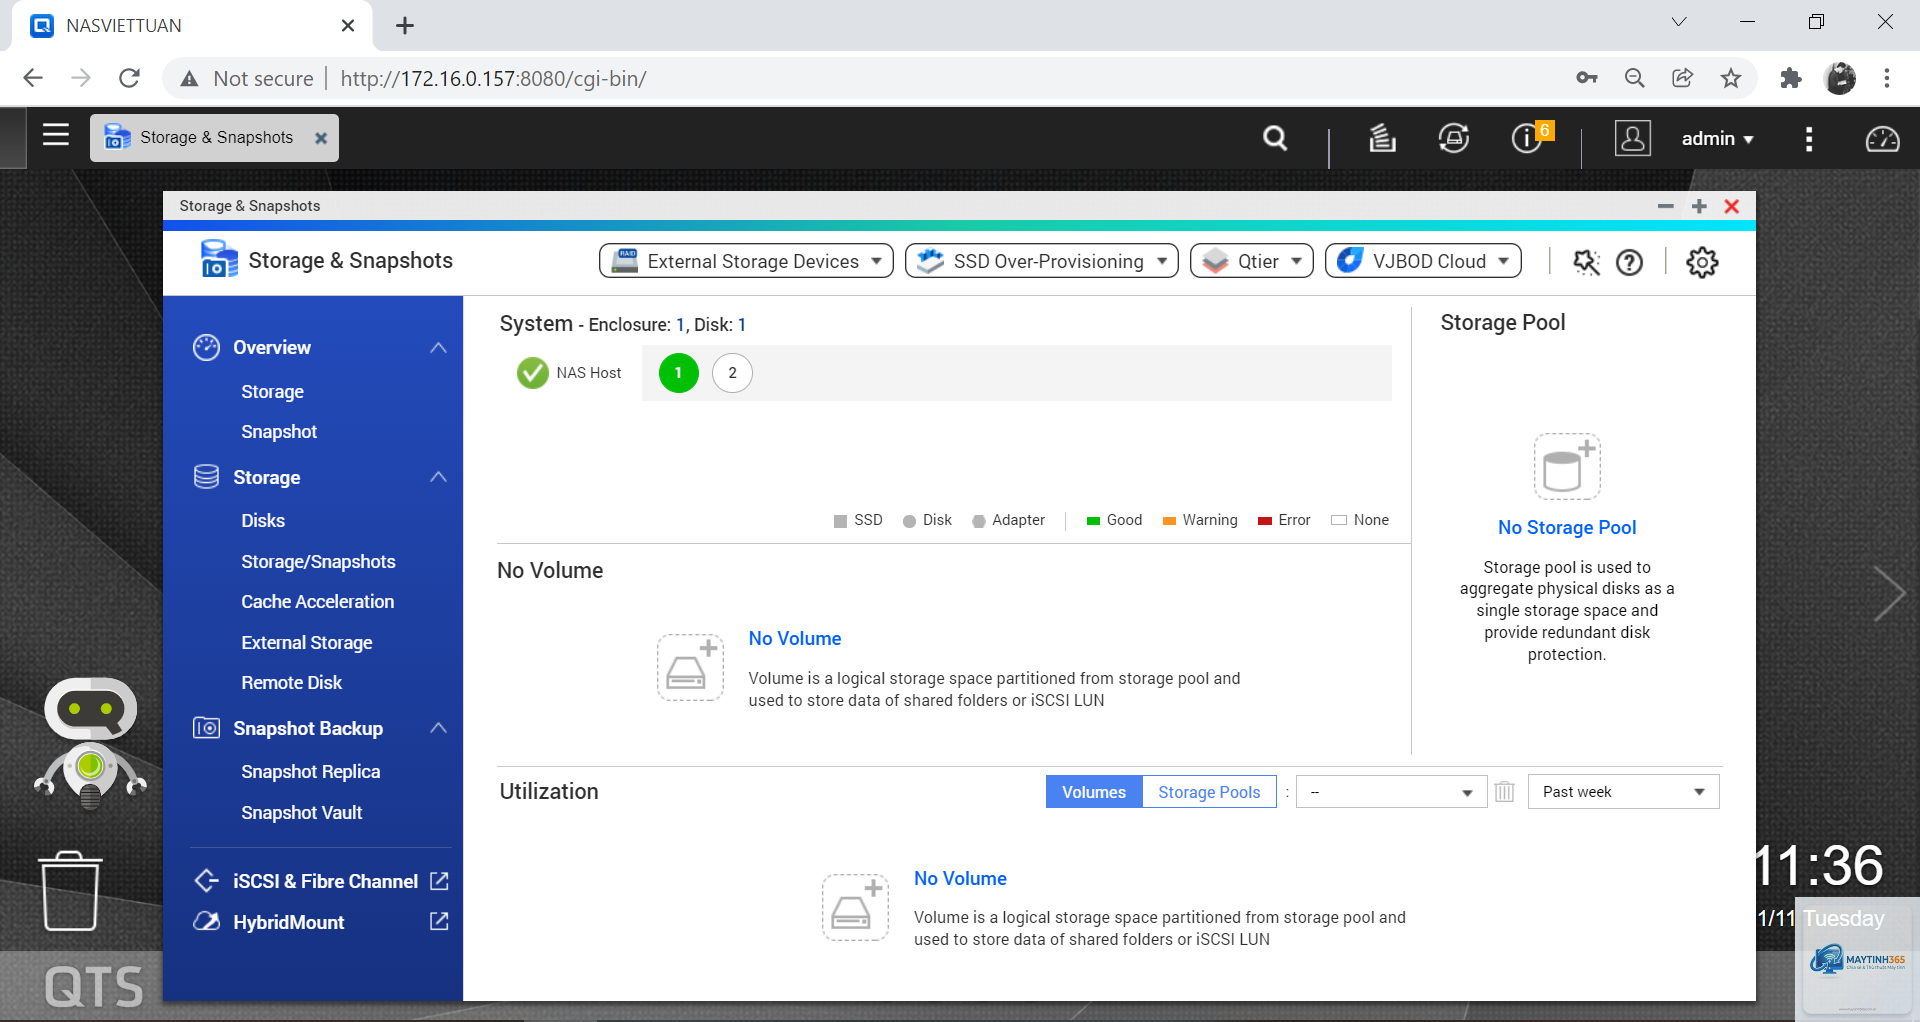Screen dimensions: 1920x1022
Task: Click the browser reload button
Action: click(129, 78)
